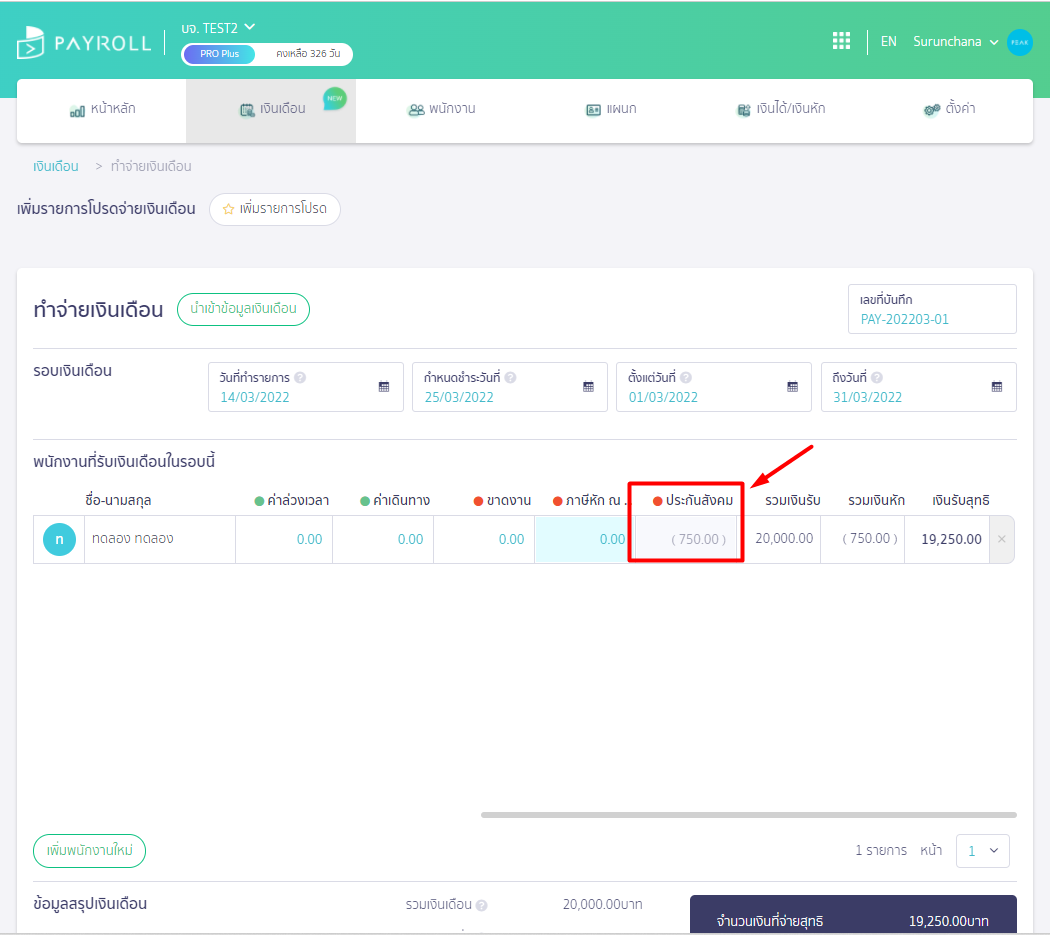This screenshot has width=1050, height=935.
Task: Open the calendar icon for วันที่ทำรายการ
Action: pyautogui.click(x=385, y=386)
